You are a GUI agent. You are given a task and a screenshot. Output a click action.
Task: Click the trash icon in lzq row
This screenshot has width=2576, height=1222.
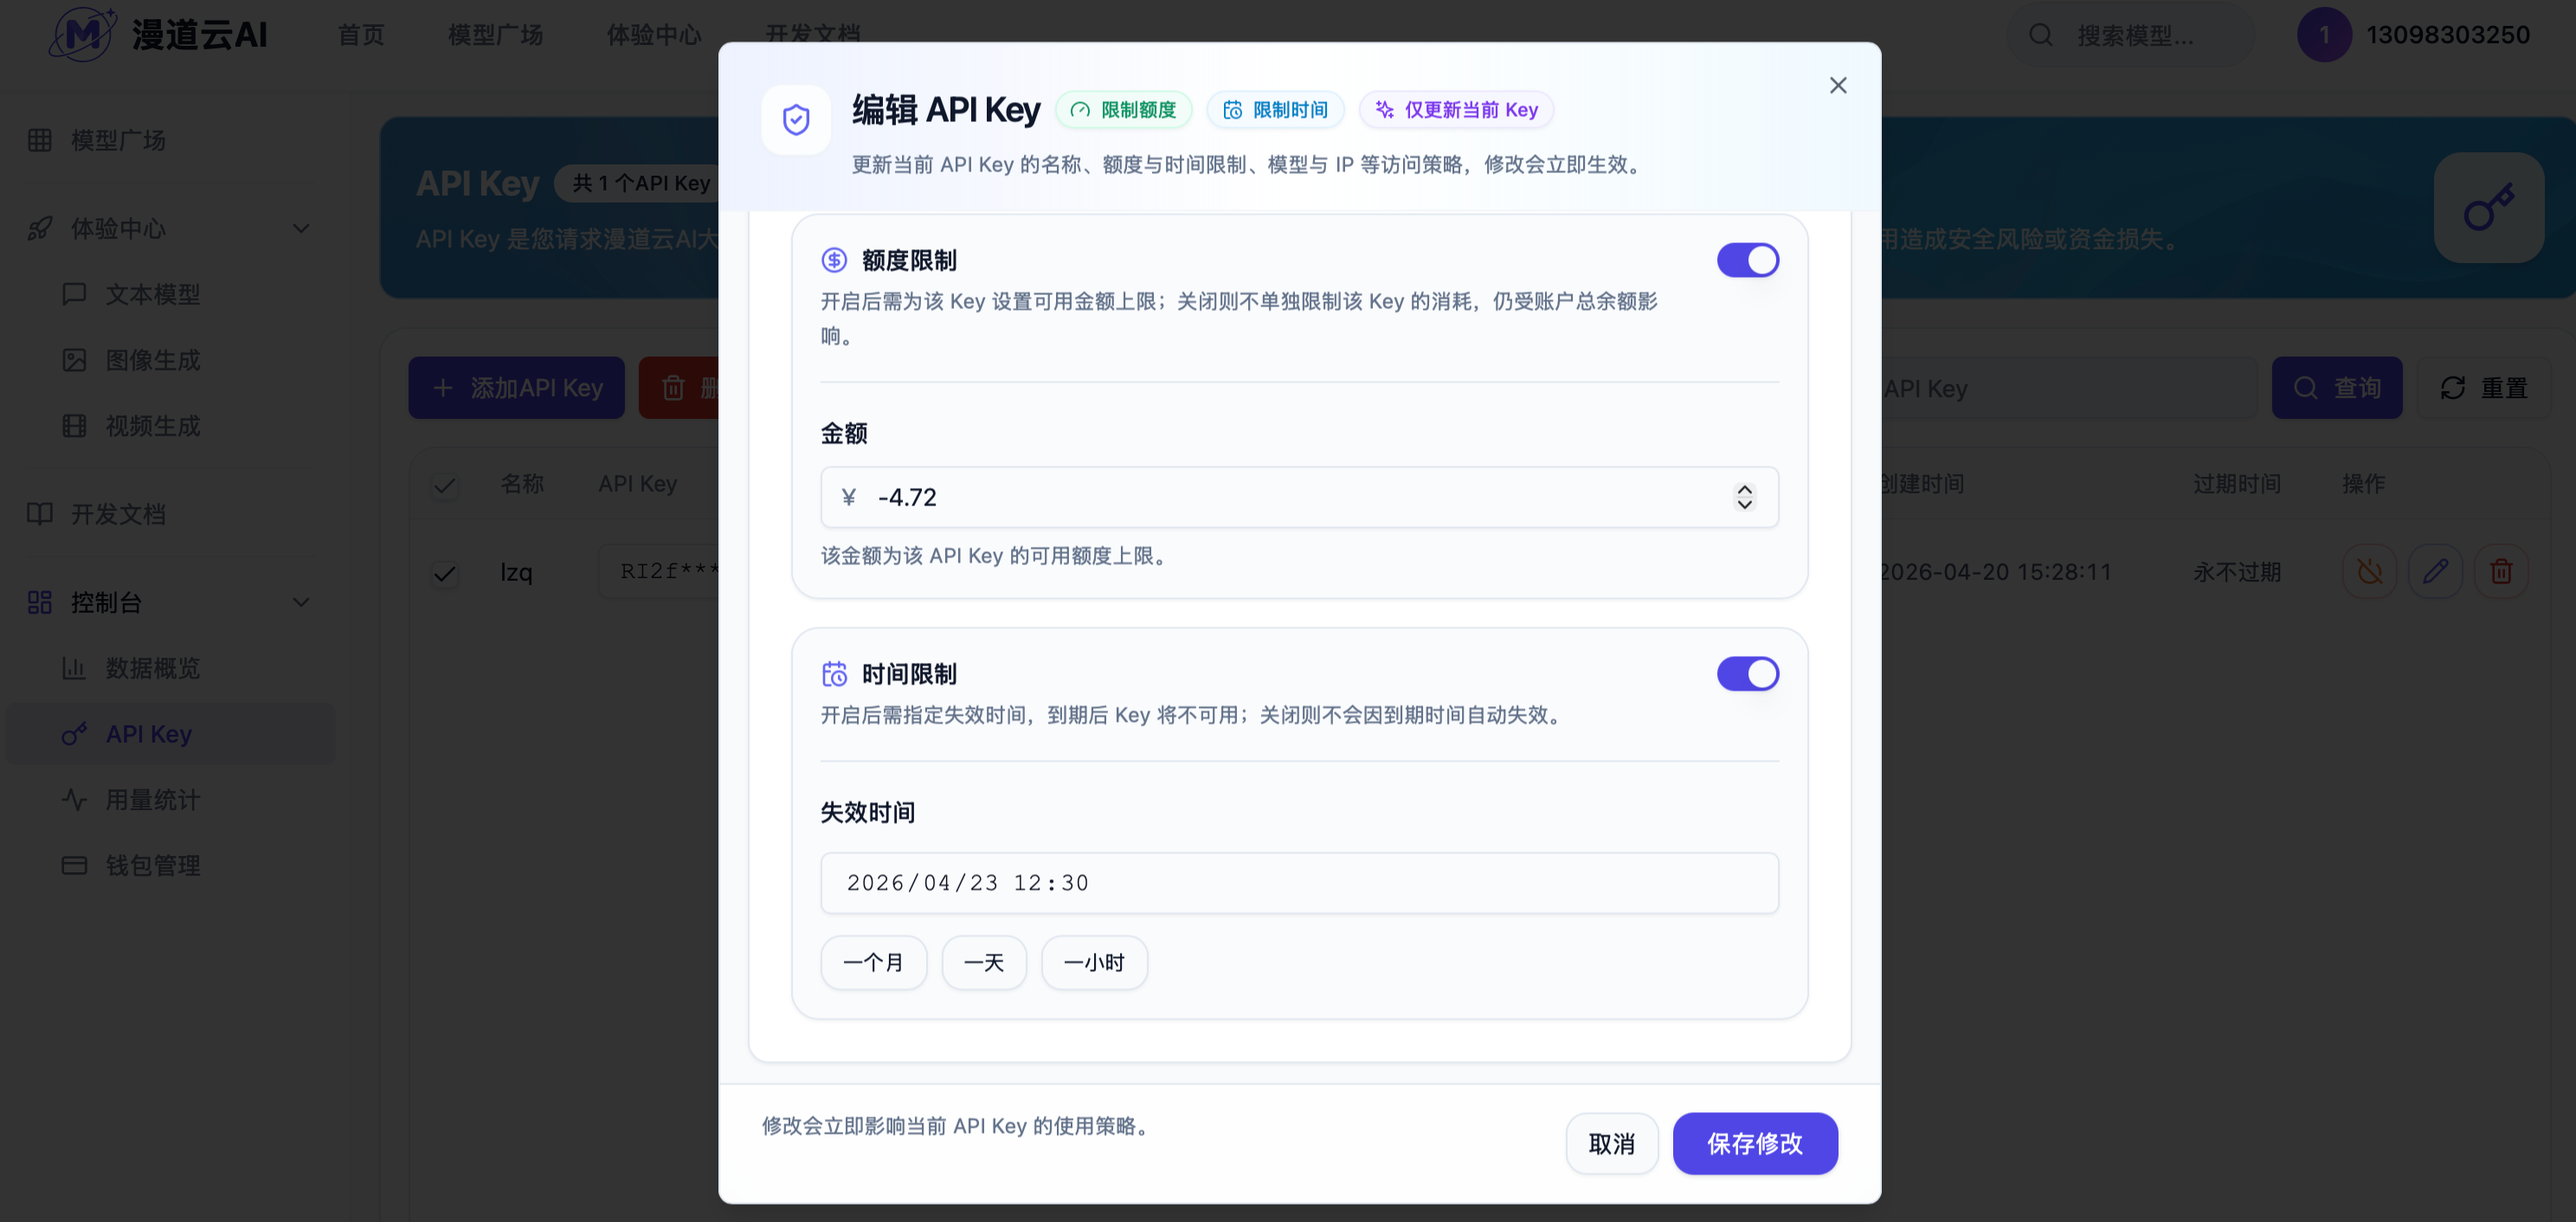point(2501,572)
